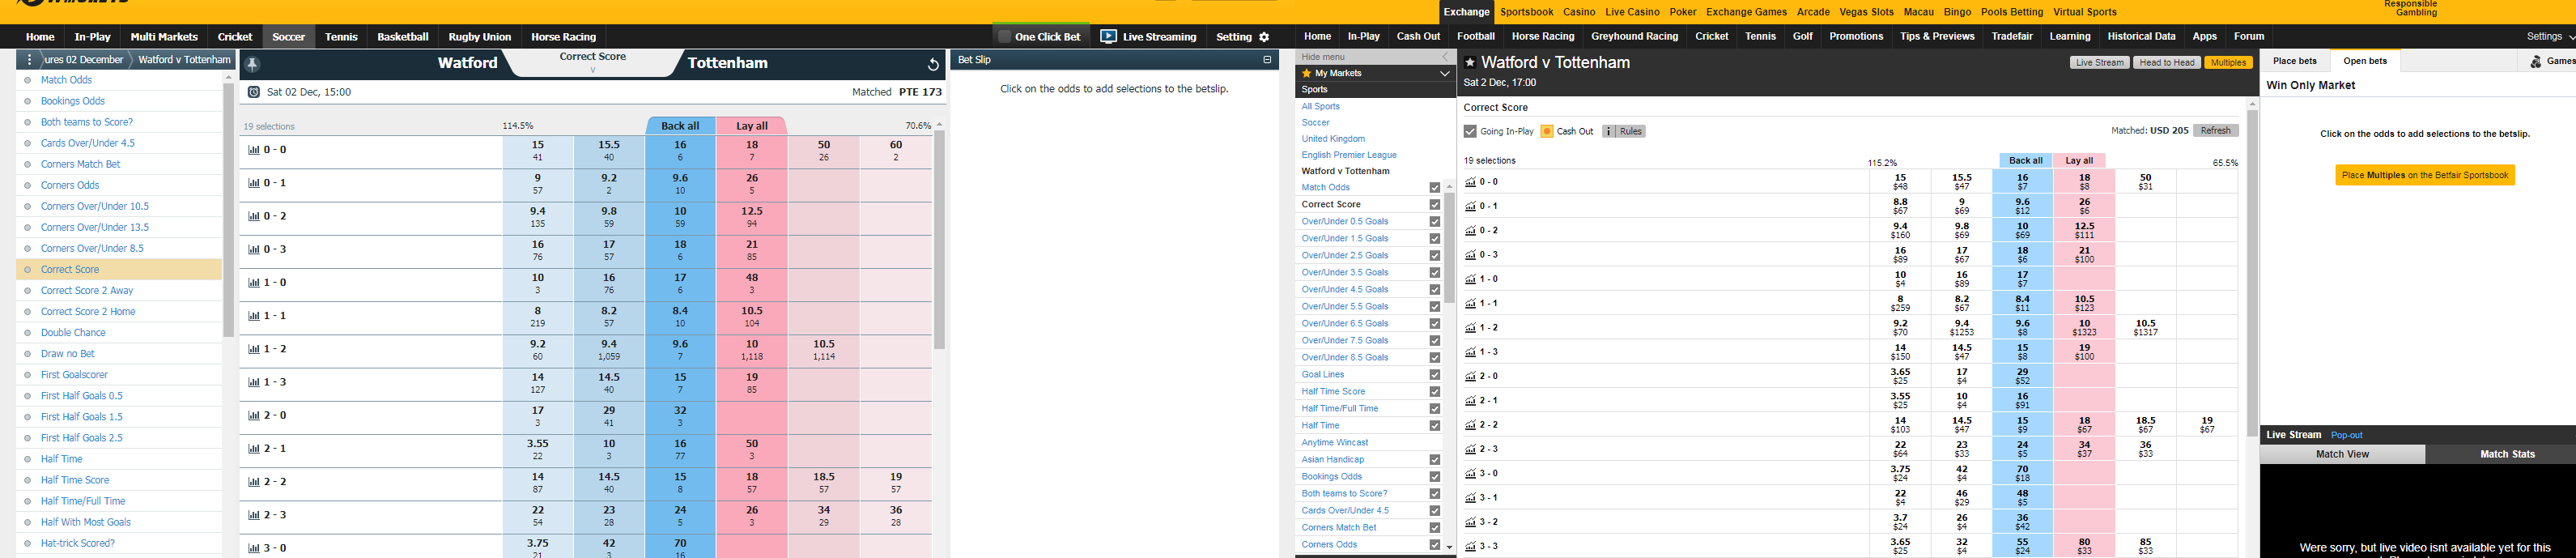The height and width of the screenshot is (558, 2576).
Task: Click the Head to Head button
Action: coord(2167,63)
